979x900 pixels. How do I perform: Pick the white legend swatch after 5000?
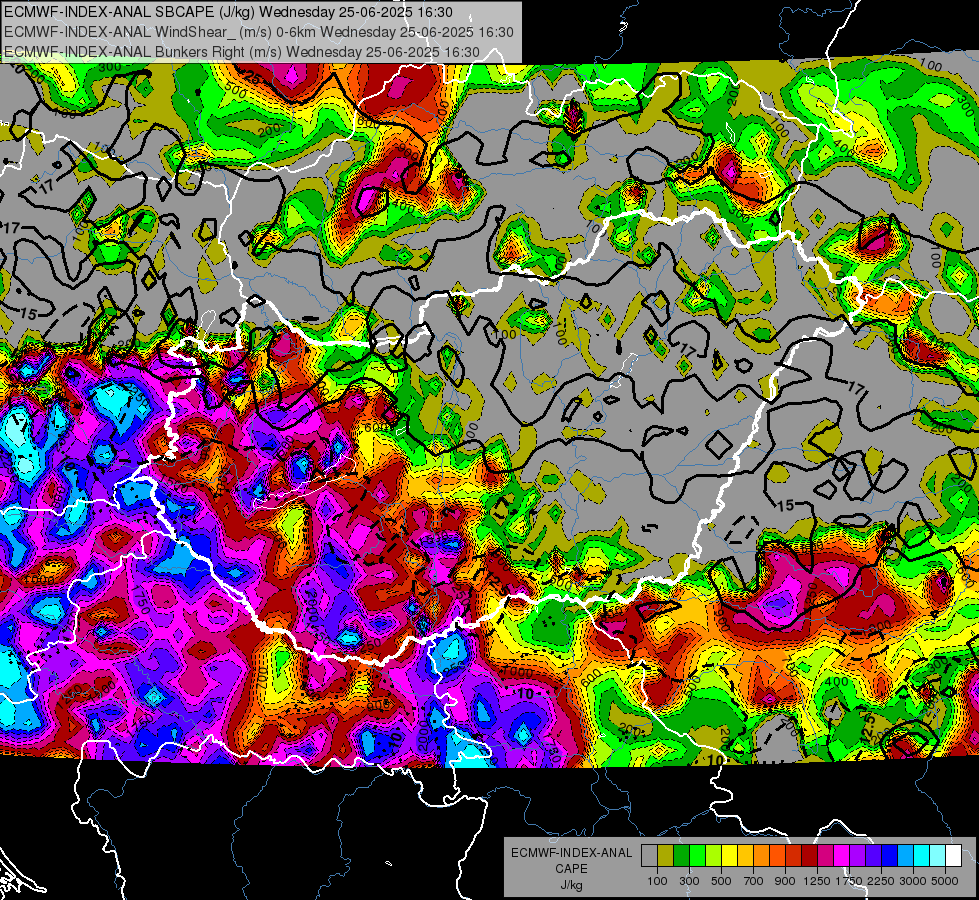pyautogui.click(x=953, y=856)
